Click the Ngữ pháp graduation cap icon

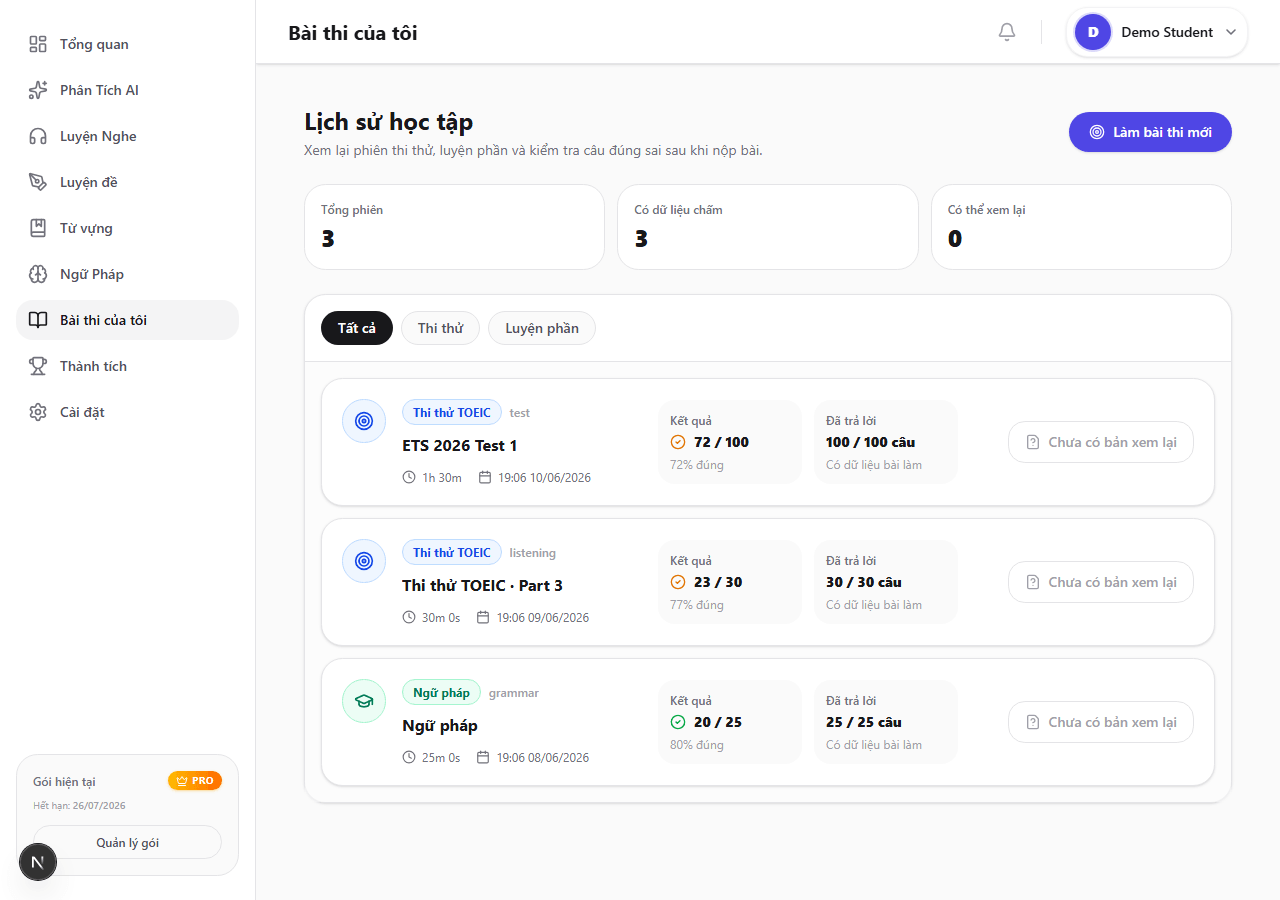(364, 701)
